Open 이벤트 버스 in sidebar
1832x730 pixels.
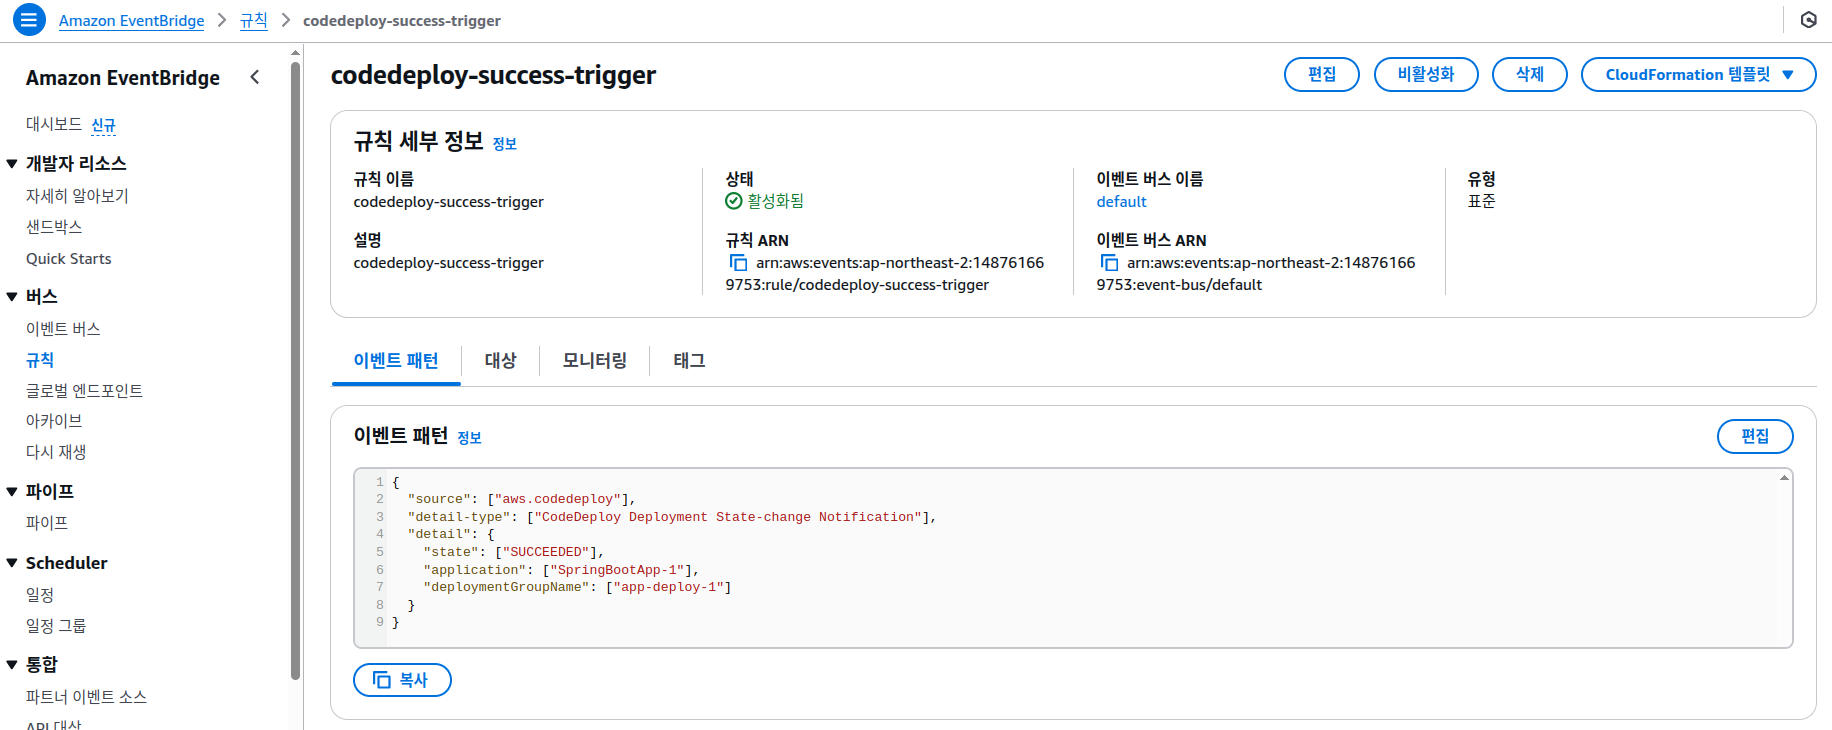[x=63, y=329]
